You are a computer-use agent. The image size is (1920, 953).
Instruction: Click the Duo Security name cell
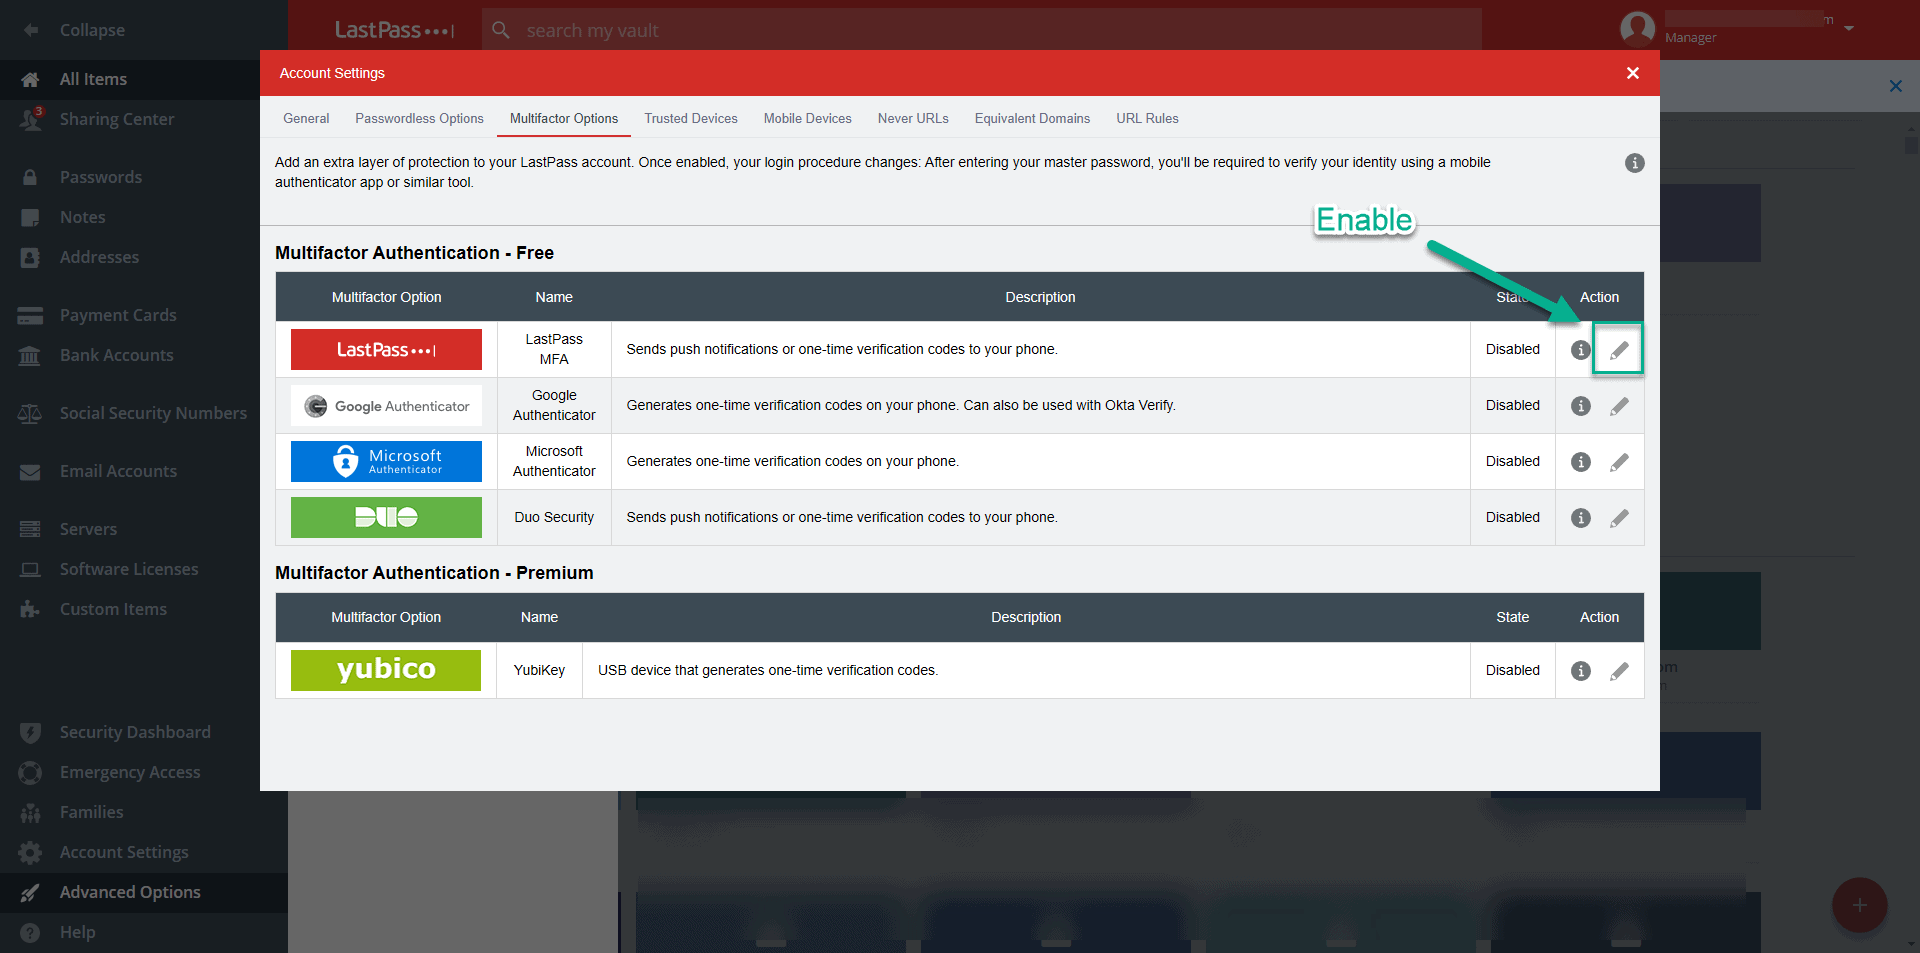[554, 517]
